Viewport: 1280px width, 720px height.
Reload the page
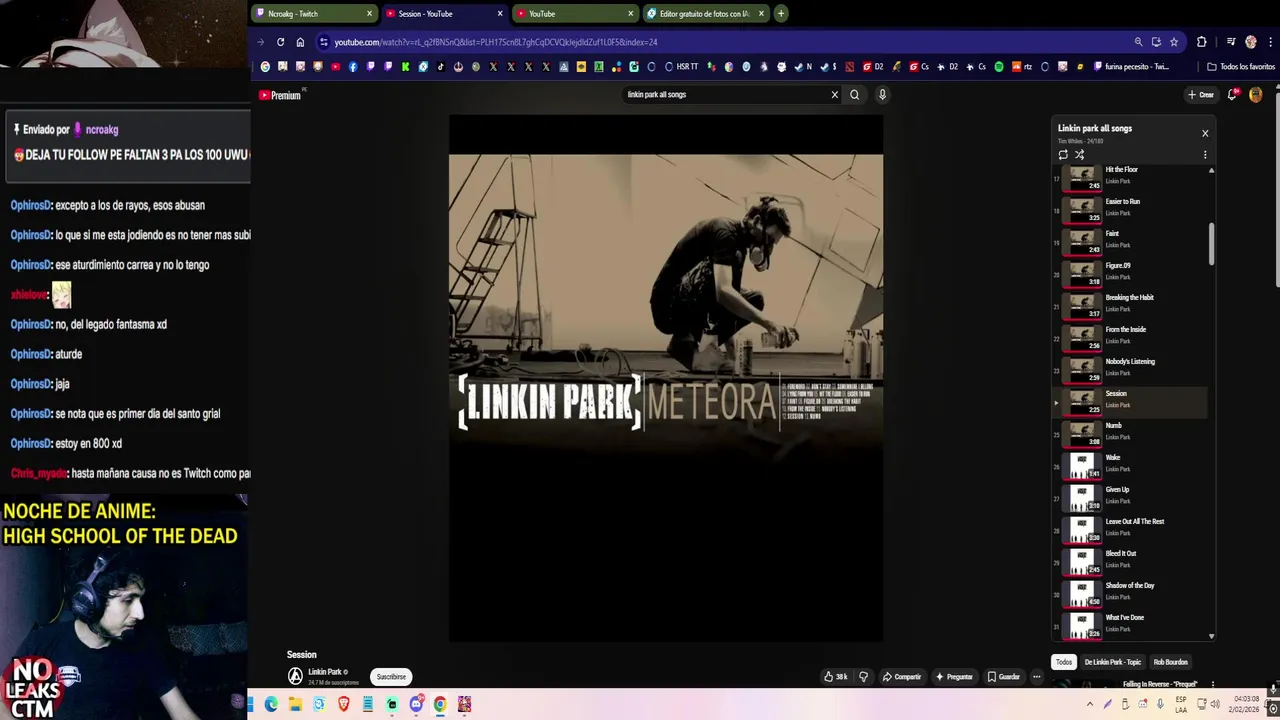[281, 42]
